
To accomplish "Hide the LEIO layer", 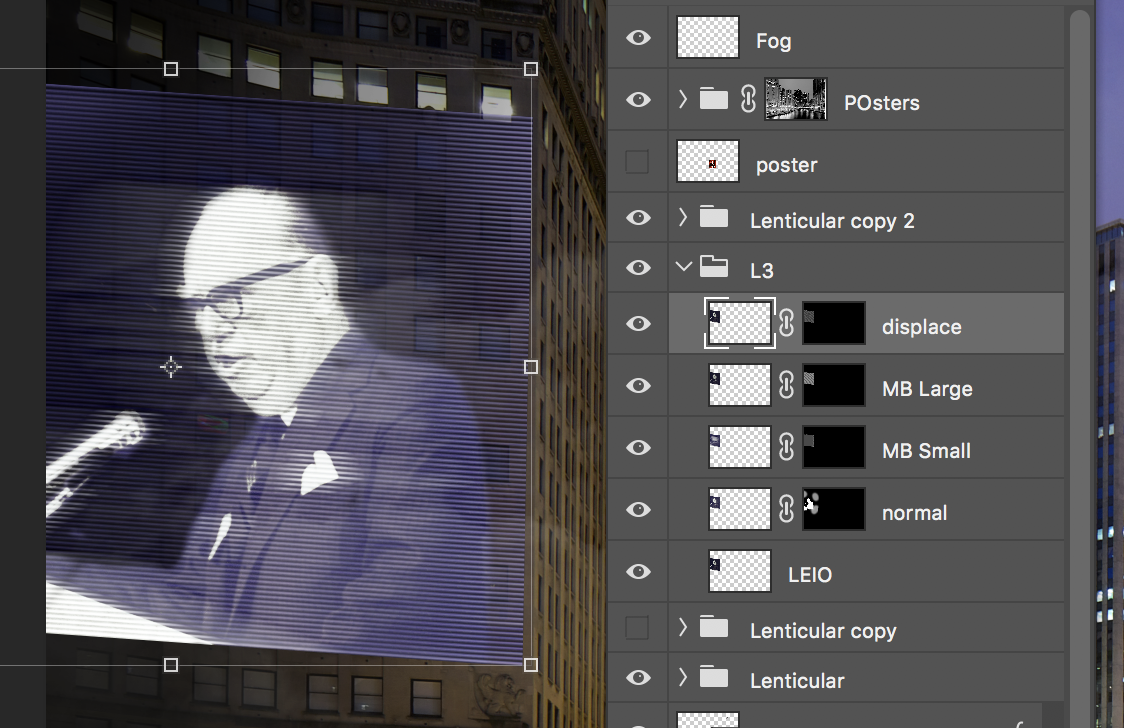I will pos(638,571).
